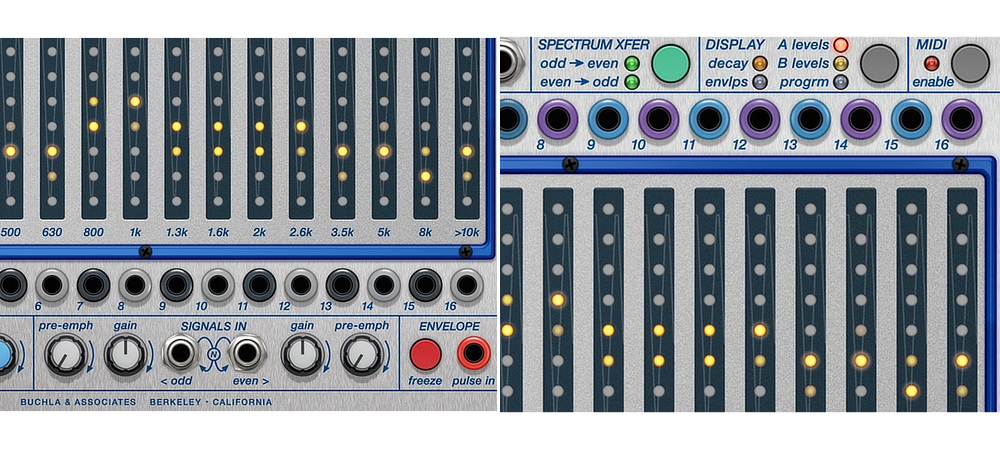
Task: Click the red pulse in jack
Action: (x=473, y=354)
